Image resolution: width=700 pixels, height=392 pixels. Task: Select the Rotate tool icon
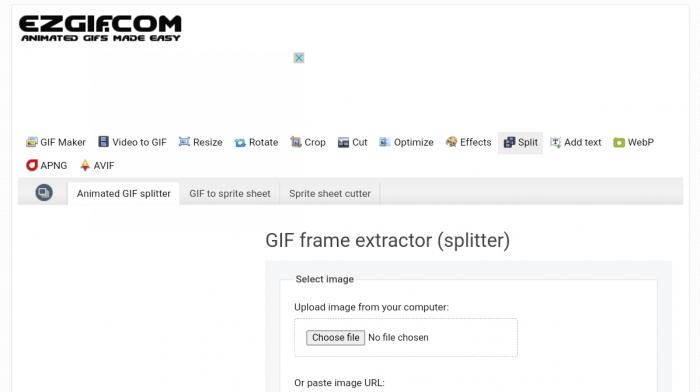click(240, 142)
